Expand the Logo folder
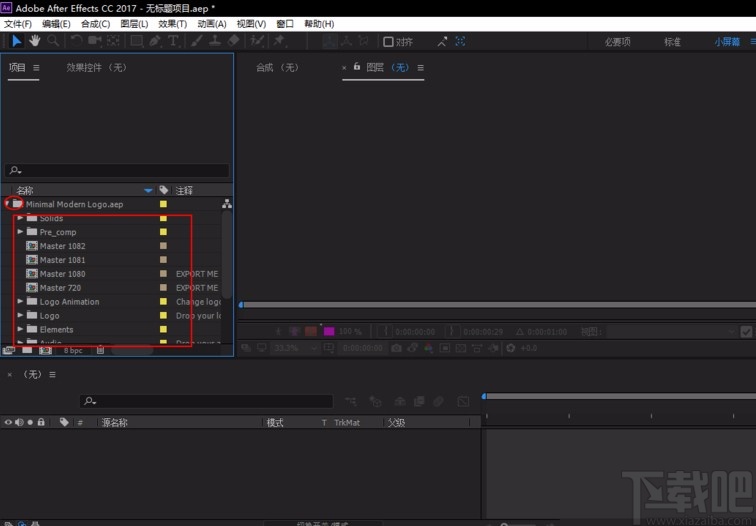Screen dimensions: 756x526 [x=20, y=315]
